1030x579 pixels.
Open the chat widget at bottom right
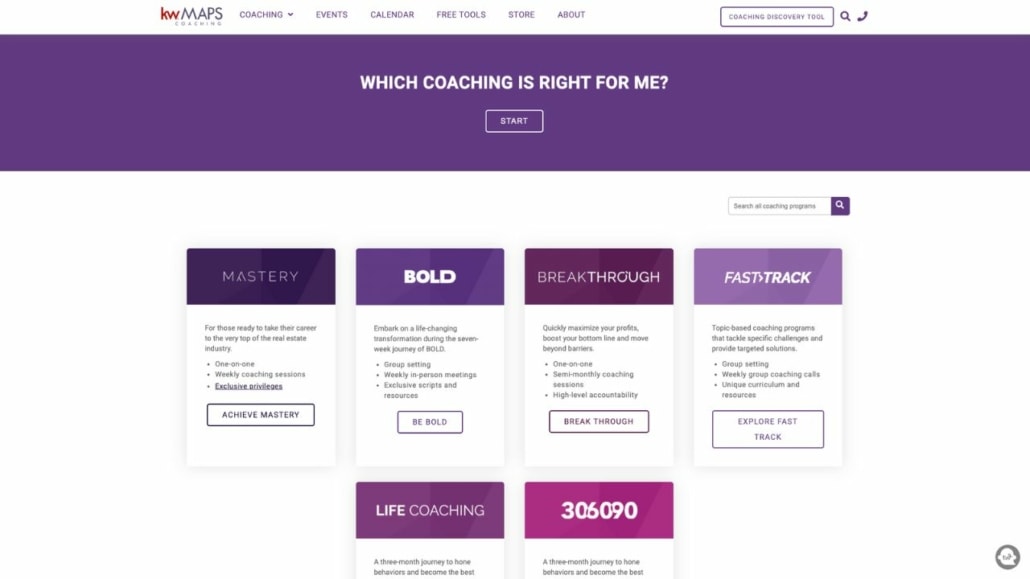(x=1006, y=556)
